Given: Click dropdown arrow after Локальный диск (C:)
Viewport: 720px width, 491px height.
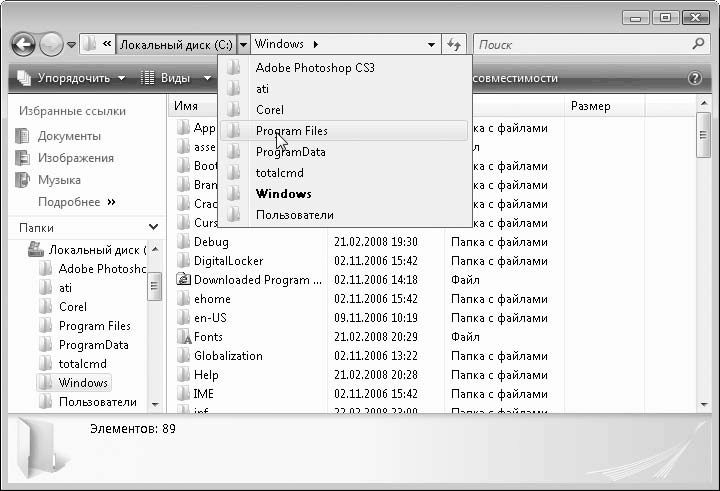Looking at the screenshot, I should [243, 44].
